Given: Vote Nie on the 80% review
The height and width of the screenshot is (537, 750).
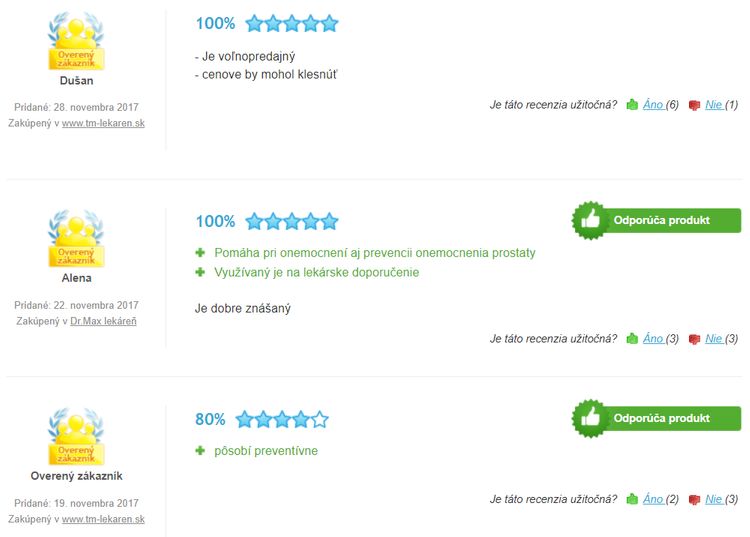Looking at the screenshot, I should [x=714, y=499].
